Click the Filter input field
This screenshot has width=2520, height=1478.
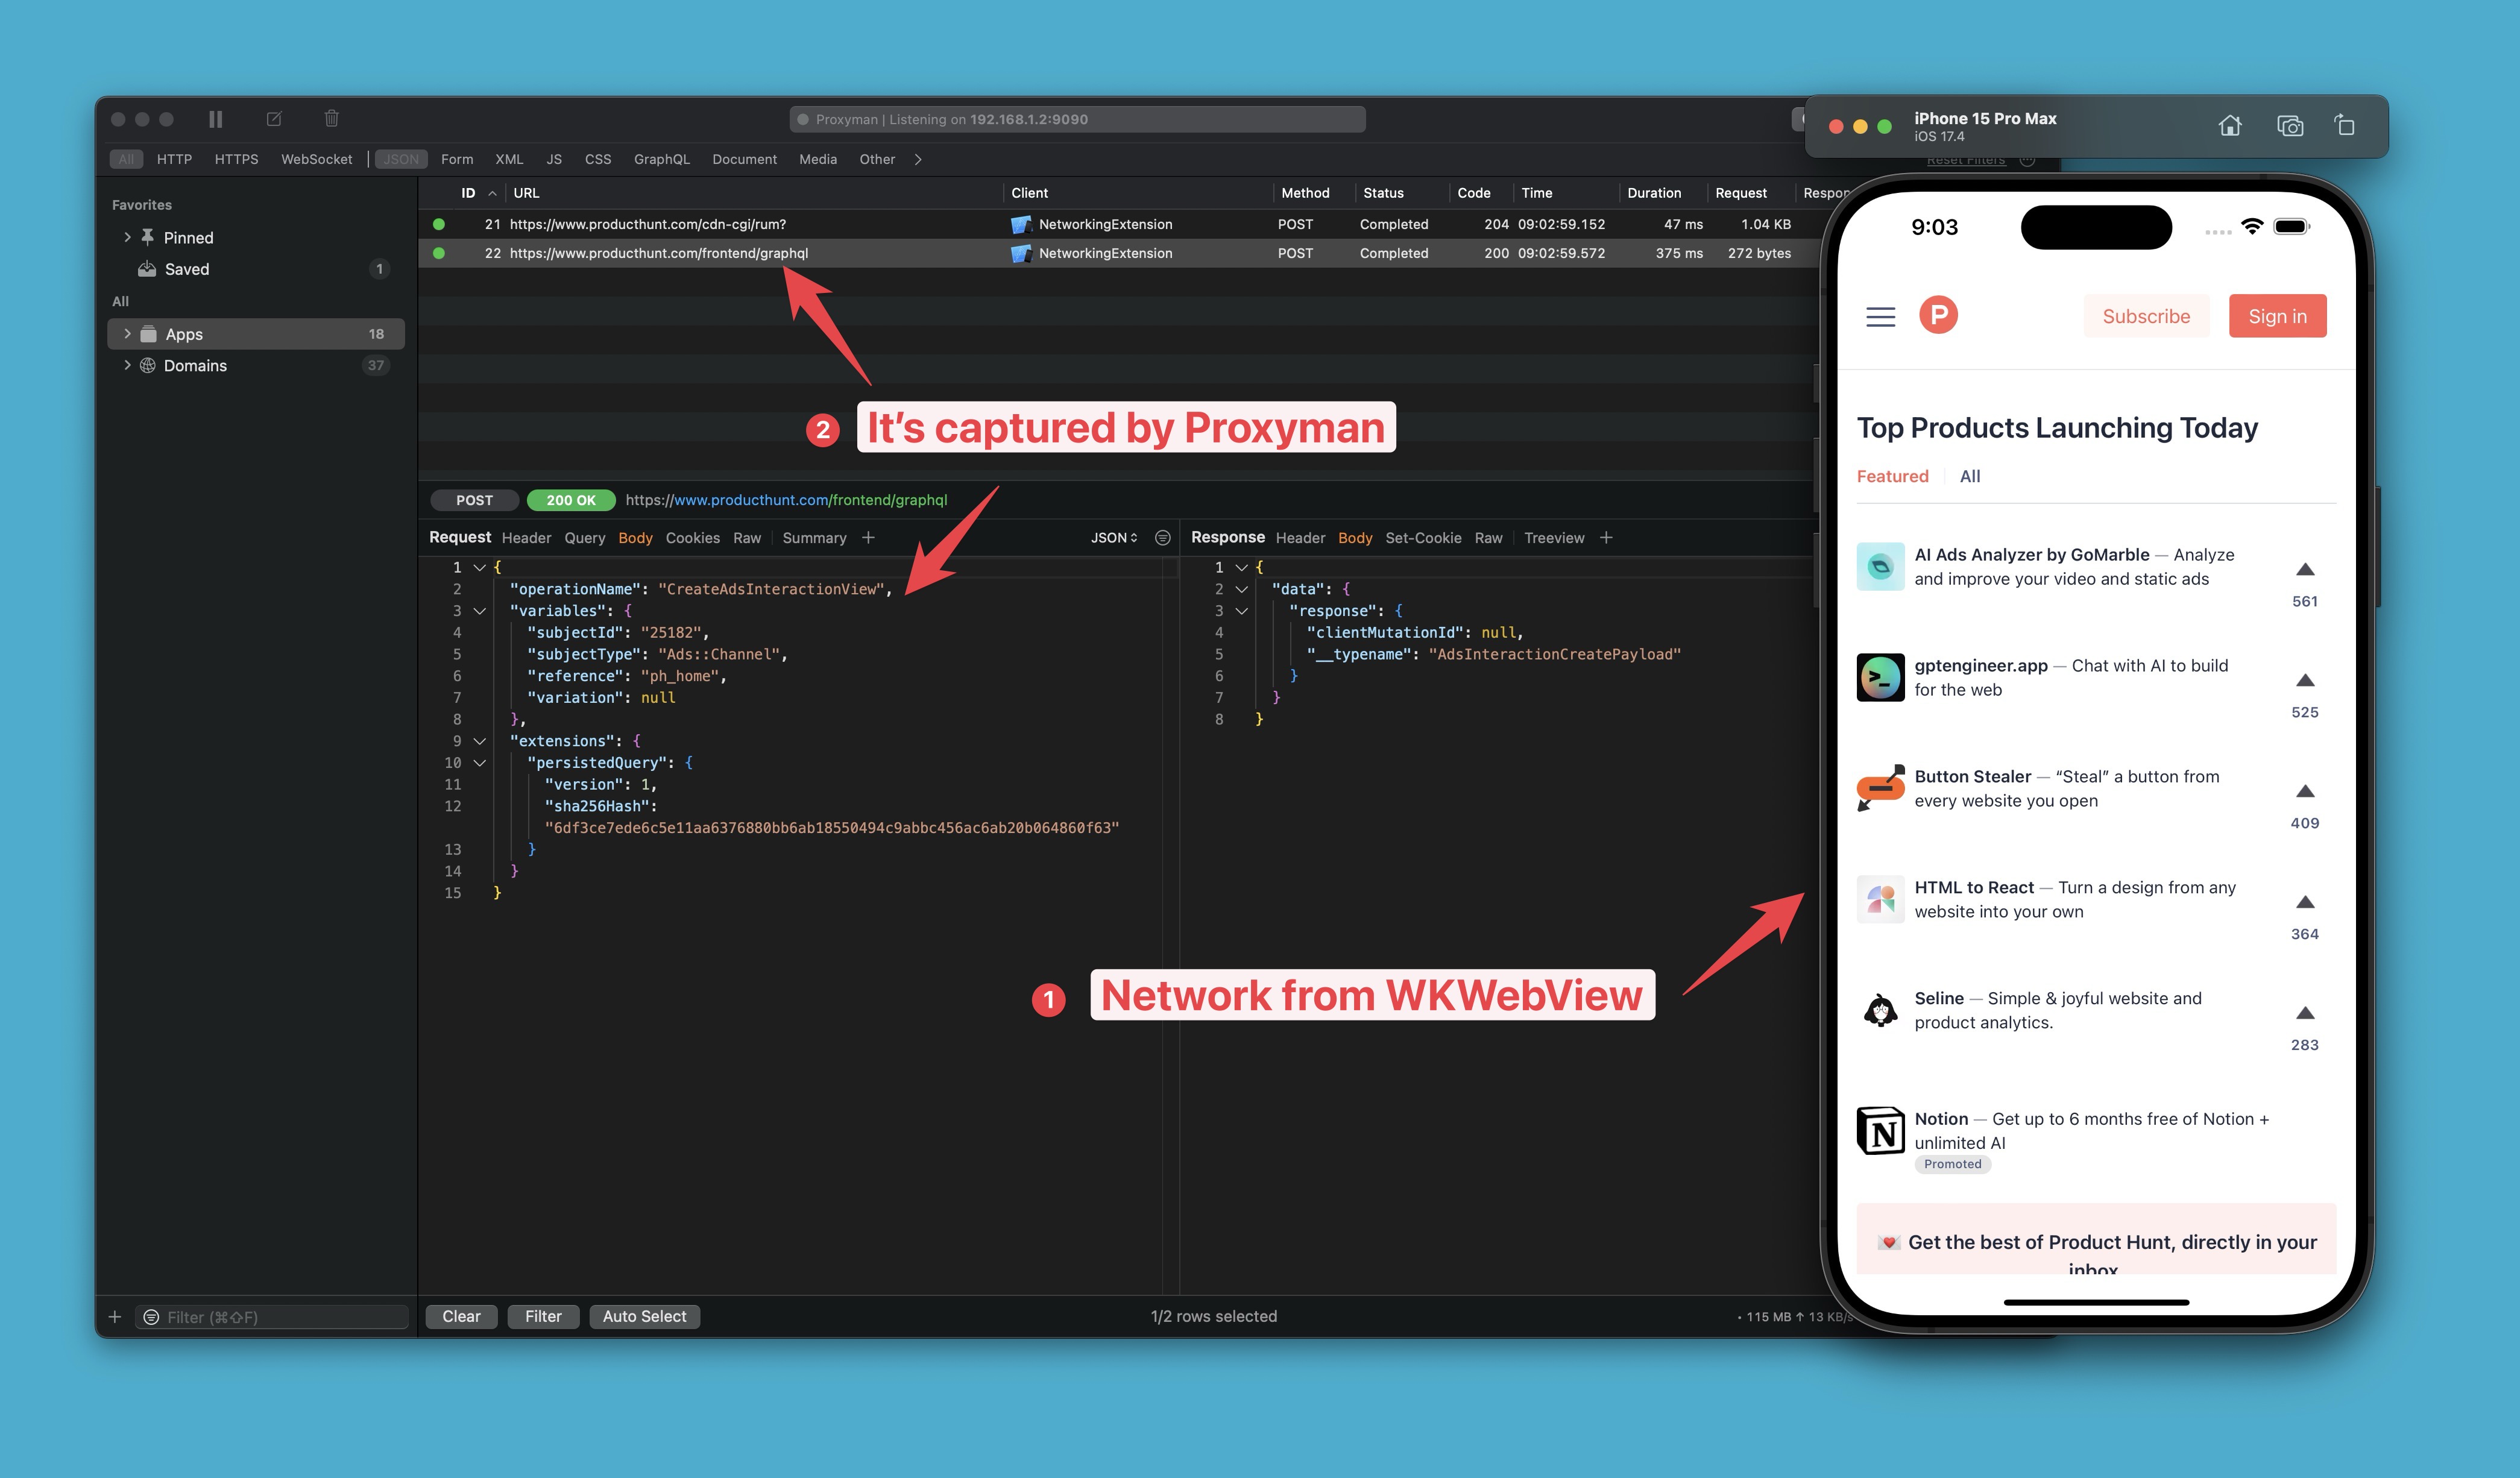(x=264, y=1315)
